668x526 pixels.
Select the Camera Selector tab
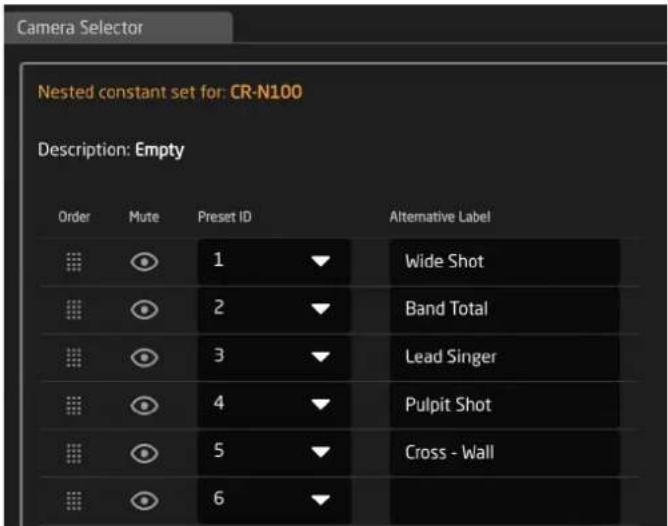(118, 28)
